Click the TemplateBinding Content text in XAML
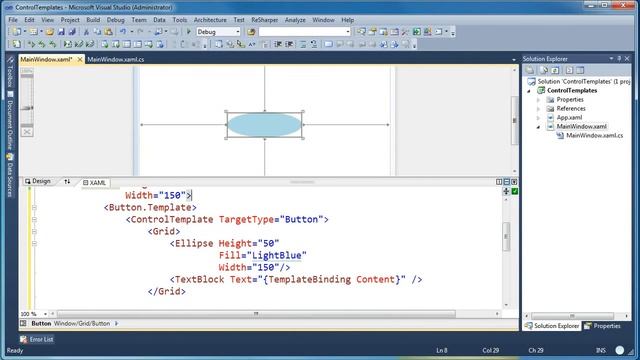Image resolution: width=640 pixels, height=360 pixels. coord(332,280)
